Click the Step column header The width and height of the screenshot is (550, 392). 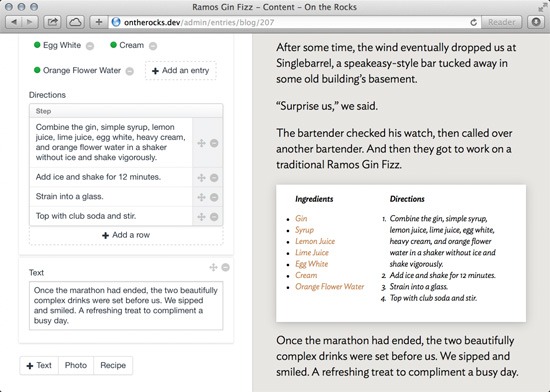point(126,111)
